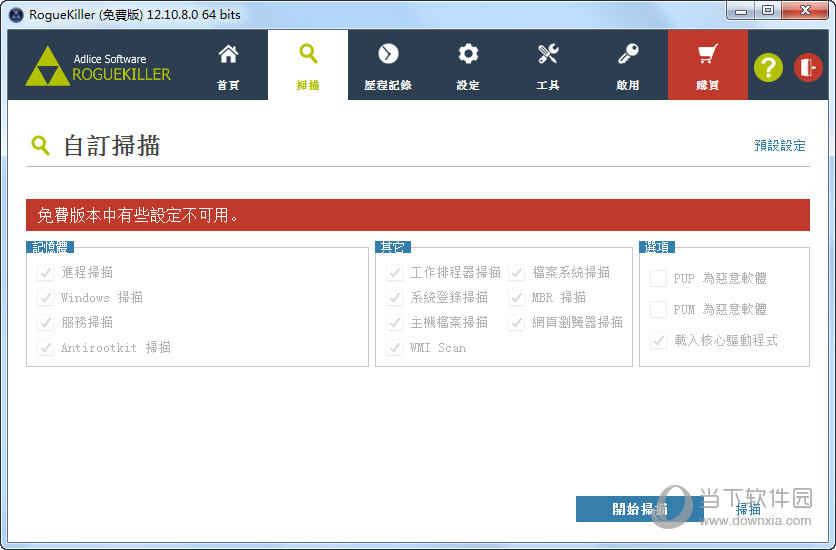The width and height of the screenshot is (836, 550).
Task: Go to the 首頁 home tab
Action: click(x=228, y=65)
